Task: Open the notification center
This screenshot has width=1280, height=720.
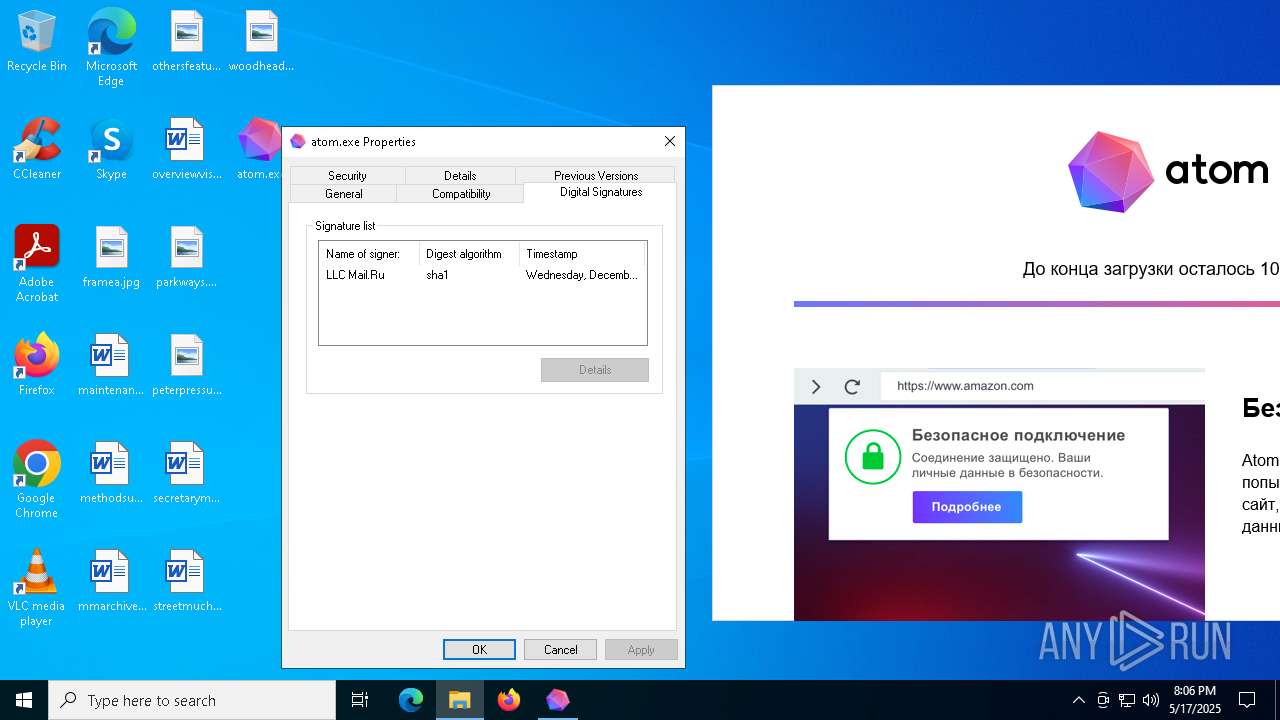Action: point(1247,700)
